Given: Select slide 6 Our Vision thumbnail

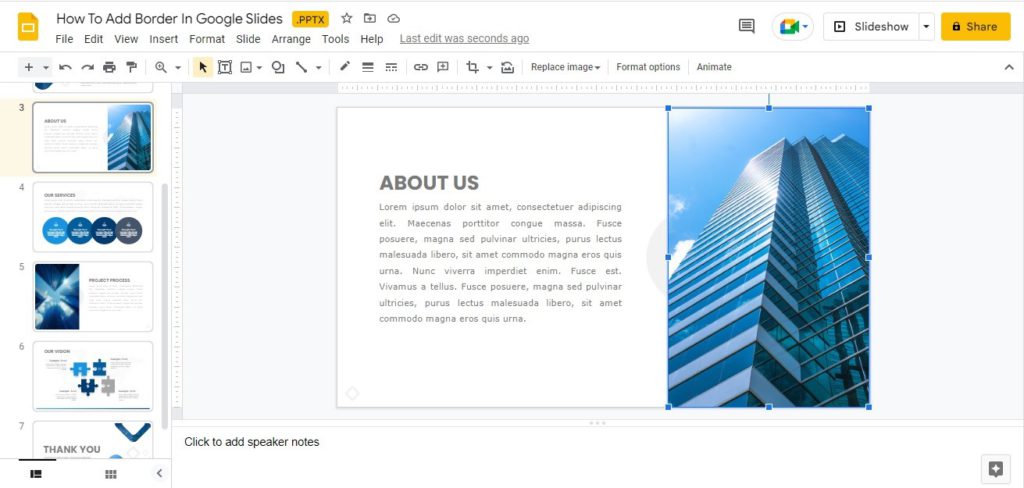Looking at the screenshot, I should click(93, 376).
